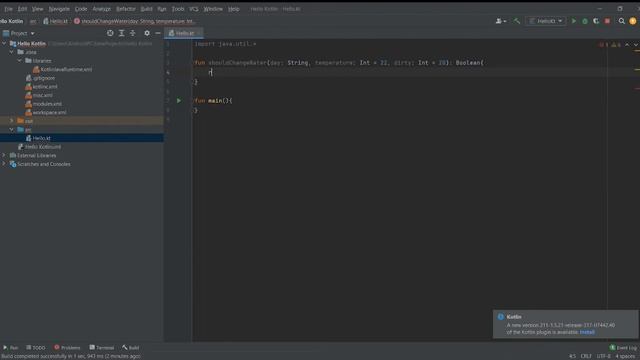640x360 pixels.
Task: Open the Event Log
Action: pos(624,347)
